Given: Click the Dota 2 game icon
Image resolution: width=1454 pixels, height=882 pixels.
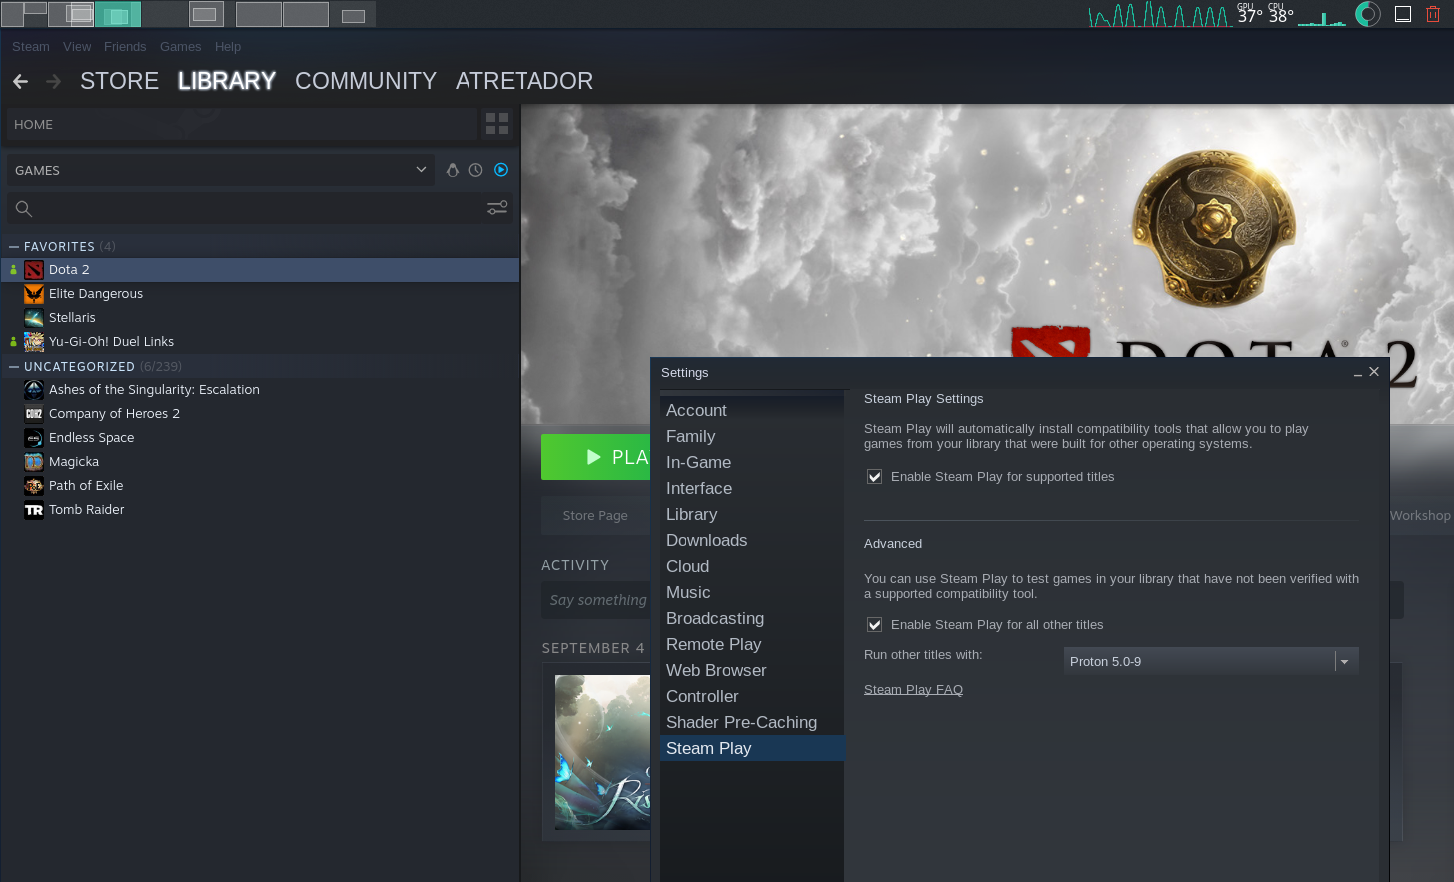Looking at the screenshot, I should 34,270.
